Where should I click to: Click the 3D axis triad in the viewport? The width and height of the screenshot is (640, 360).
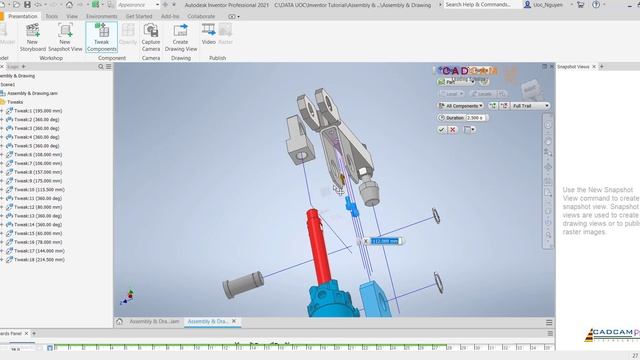(x=127, y=297)
